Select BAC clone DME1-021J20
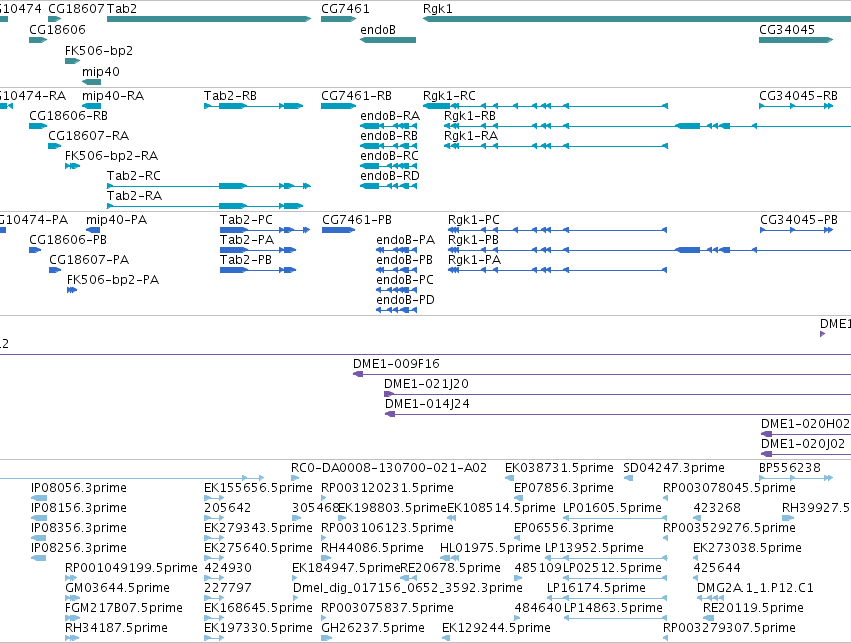The height and width of the screenshot is (643, 851). coord(618,394)
